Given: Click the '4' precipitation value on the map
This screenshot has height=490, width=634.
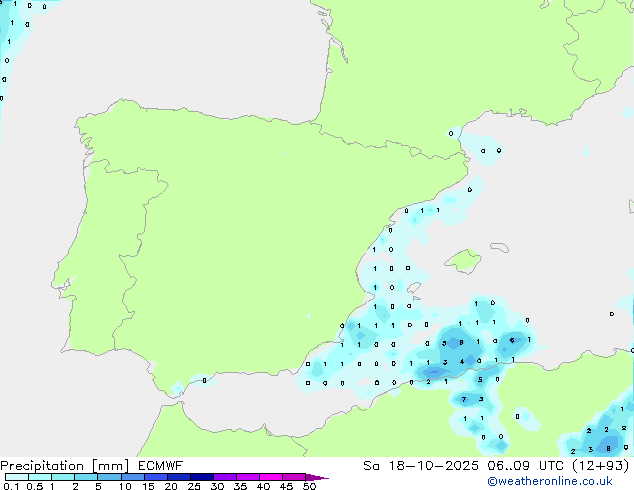Looking at the screenshot, I should [x=462, y=362].
